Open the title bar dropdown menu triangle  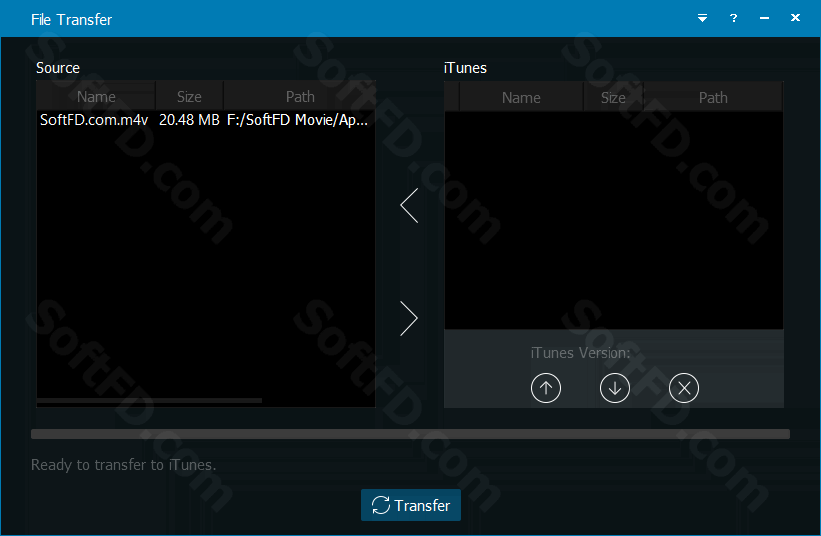click(x=703, y=18)
